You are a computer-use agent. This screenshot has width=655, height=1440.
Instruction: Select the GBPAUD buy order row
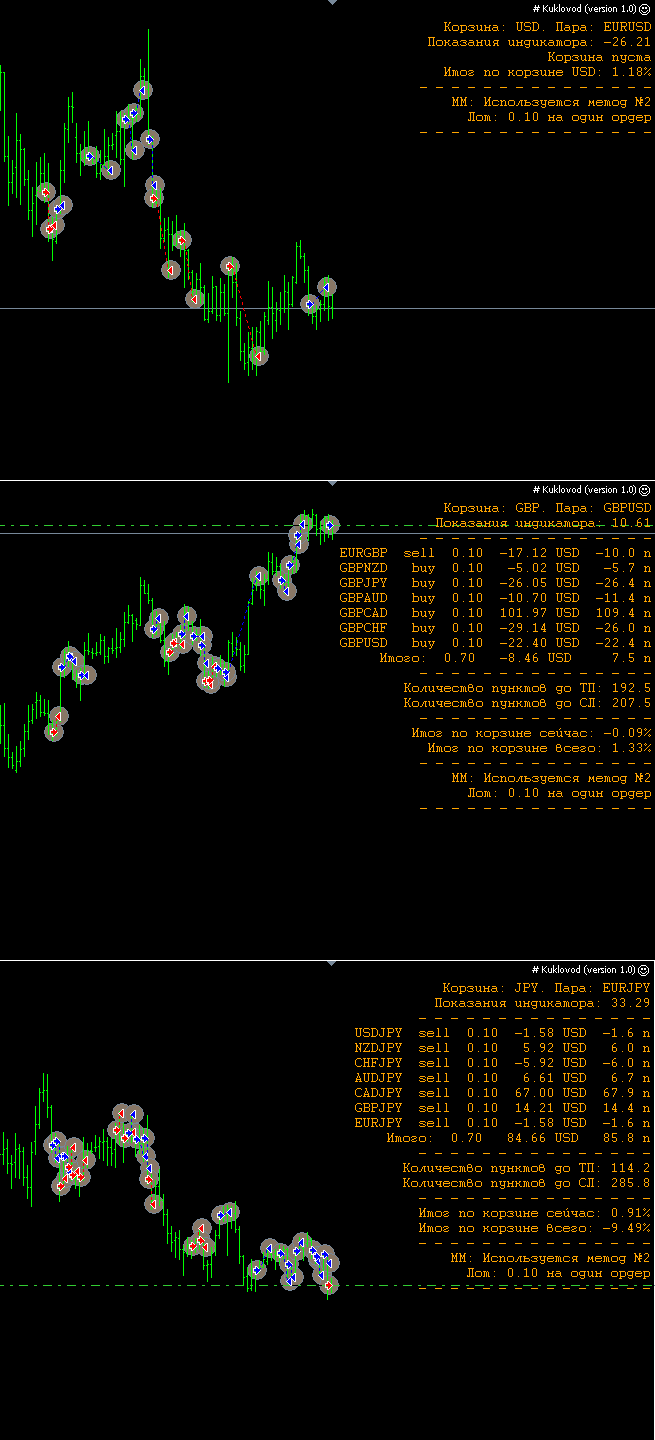(x=495, y=598)
